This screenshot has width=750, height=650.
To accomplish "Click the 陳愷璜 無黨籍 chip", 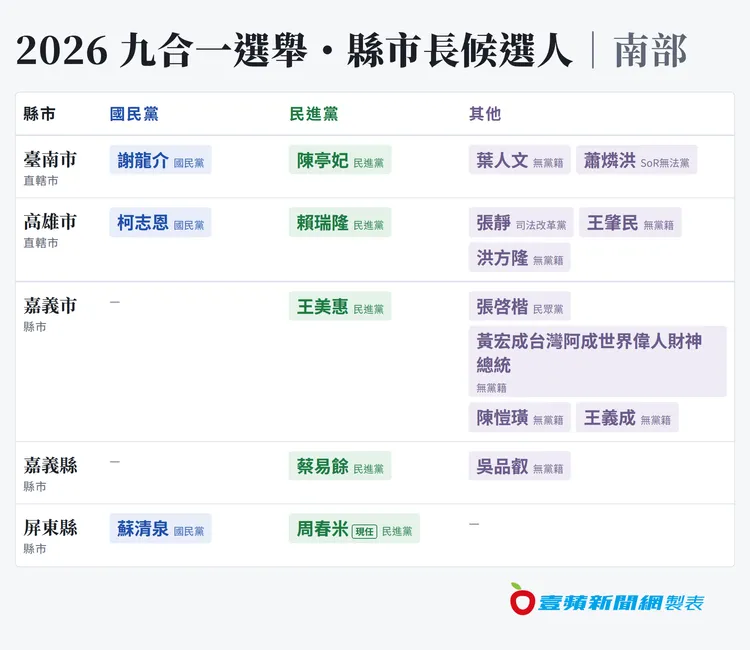I will 519,418.
